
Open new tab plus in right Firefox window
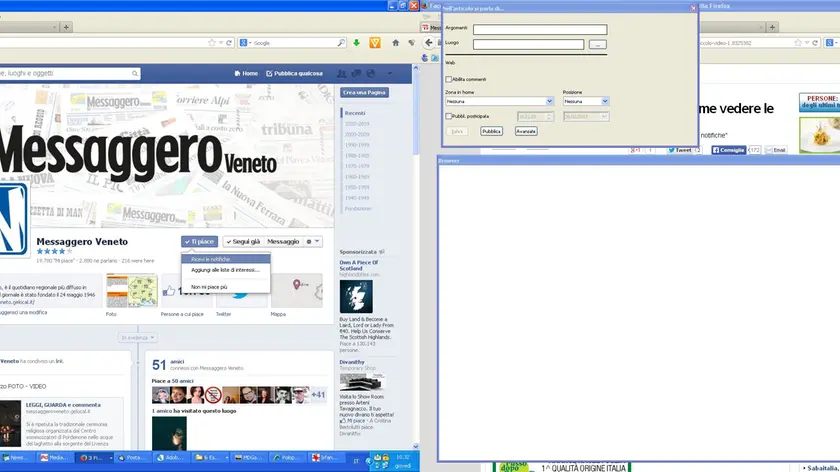772,27
